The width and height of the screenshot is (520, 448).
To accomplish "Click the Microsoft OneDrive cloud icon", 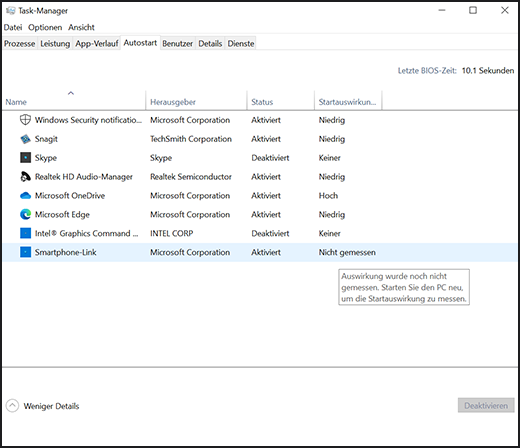I will pyautogui.click(x=25, y=195).
